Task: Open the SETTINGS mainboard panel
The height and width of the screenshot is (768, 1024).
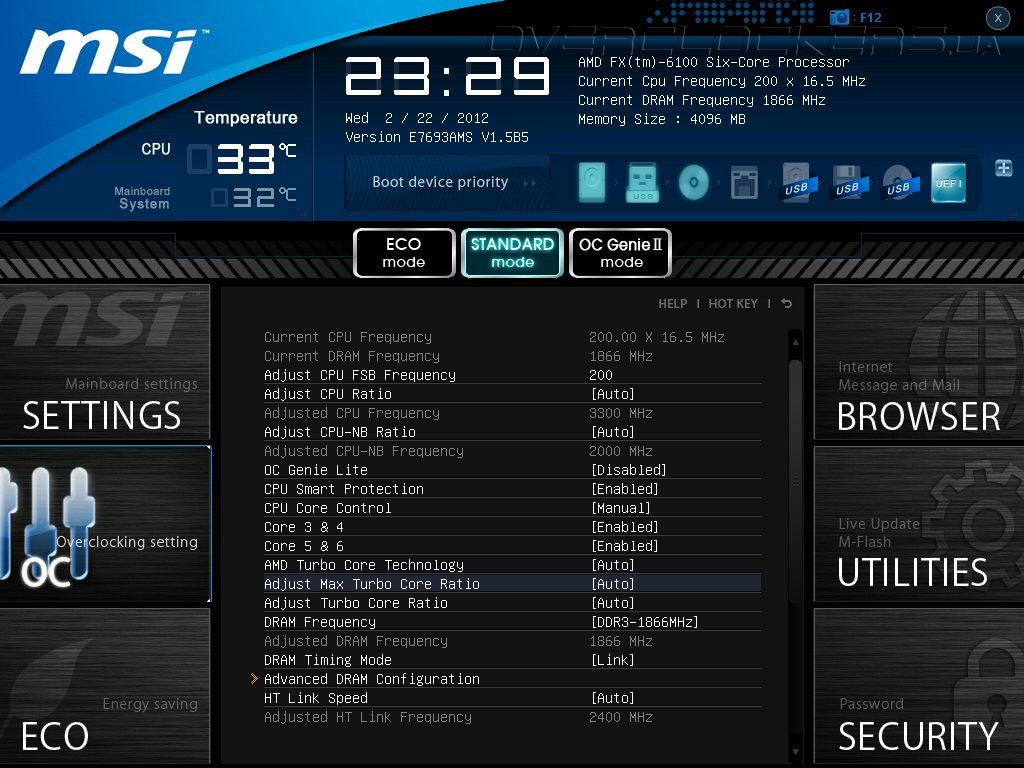Action: coord(104,362)
